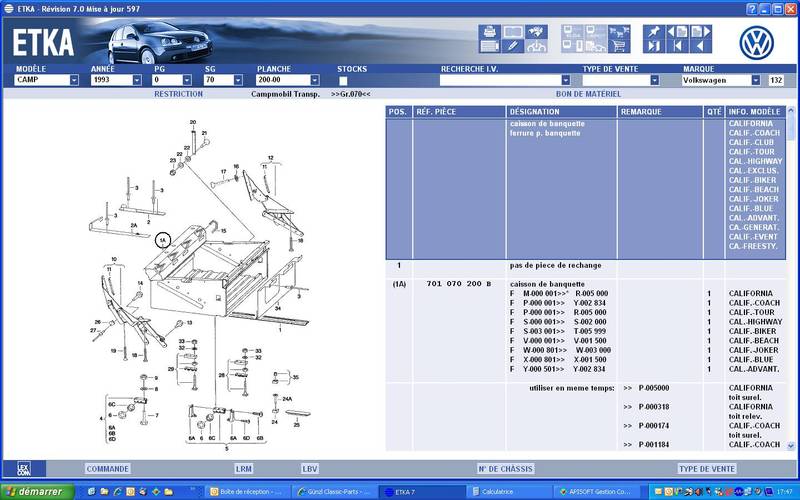Click the bottom TYPE DE VENTE button

707,468
